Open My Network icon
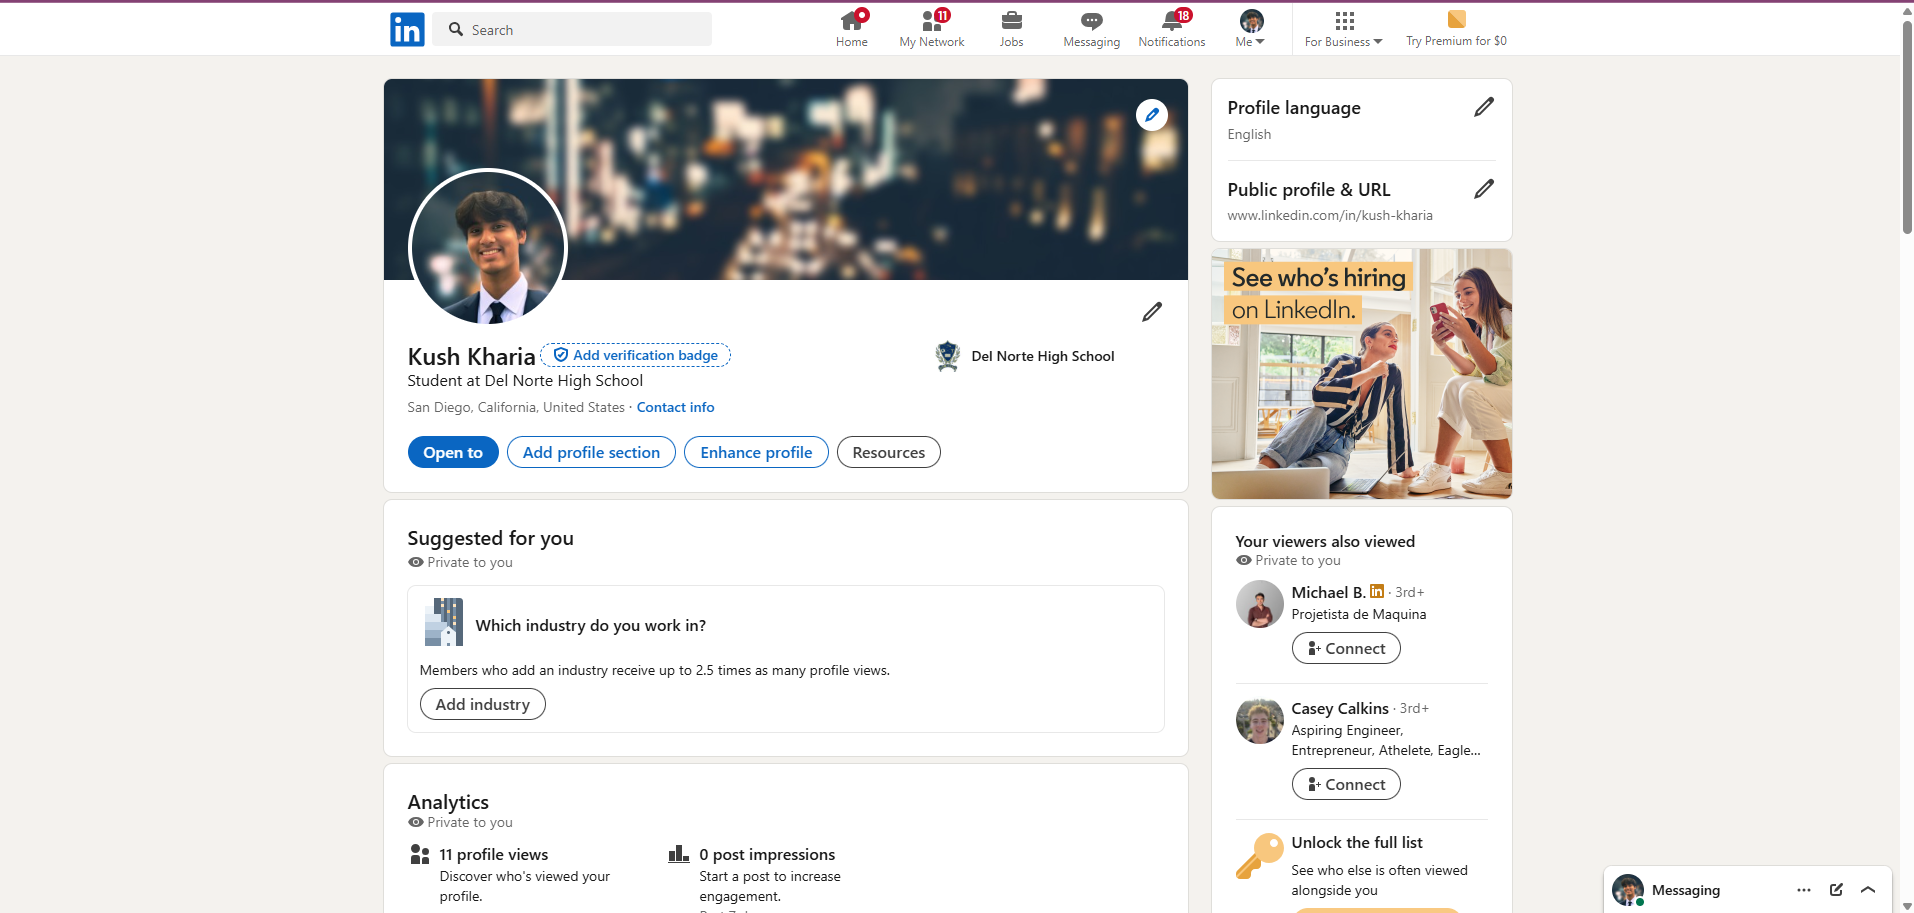 pos(932,20)
